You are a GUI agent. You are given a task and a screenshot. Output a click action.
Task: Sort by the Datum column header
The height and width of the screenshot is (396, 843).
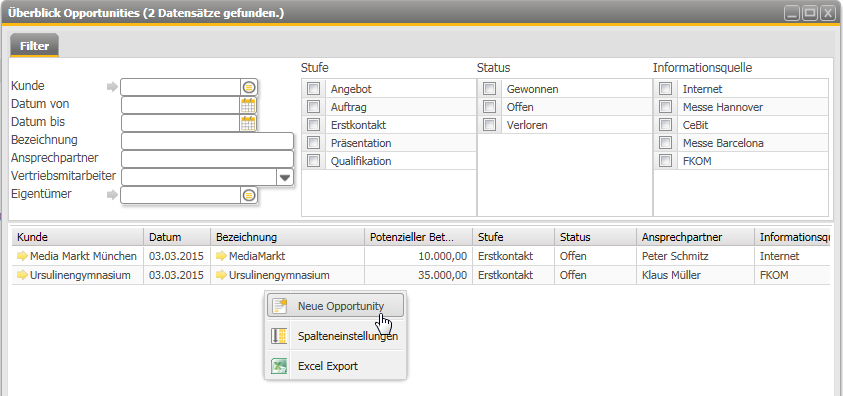[177, 237]
